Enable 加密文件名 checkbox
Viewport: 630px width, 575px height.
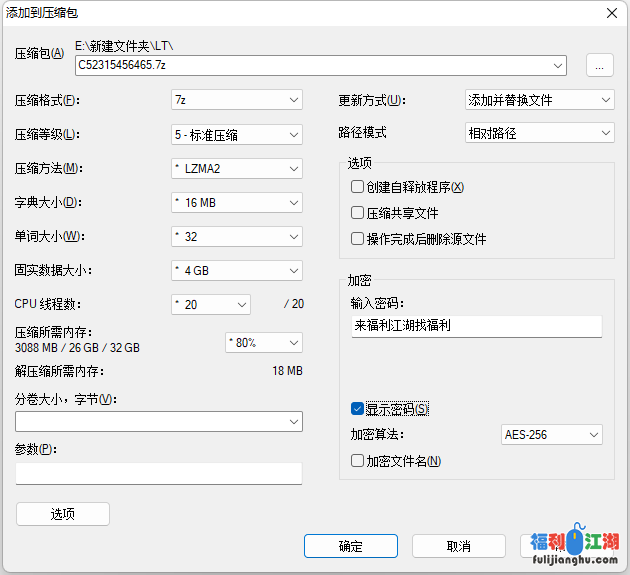(x=357, y=461)
